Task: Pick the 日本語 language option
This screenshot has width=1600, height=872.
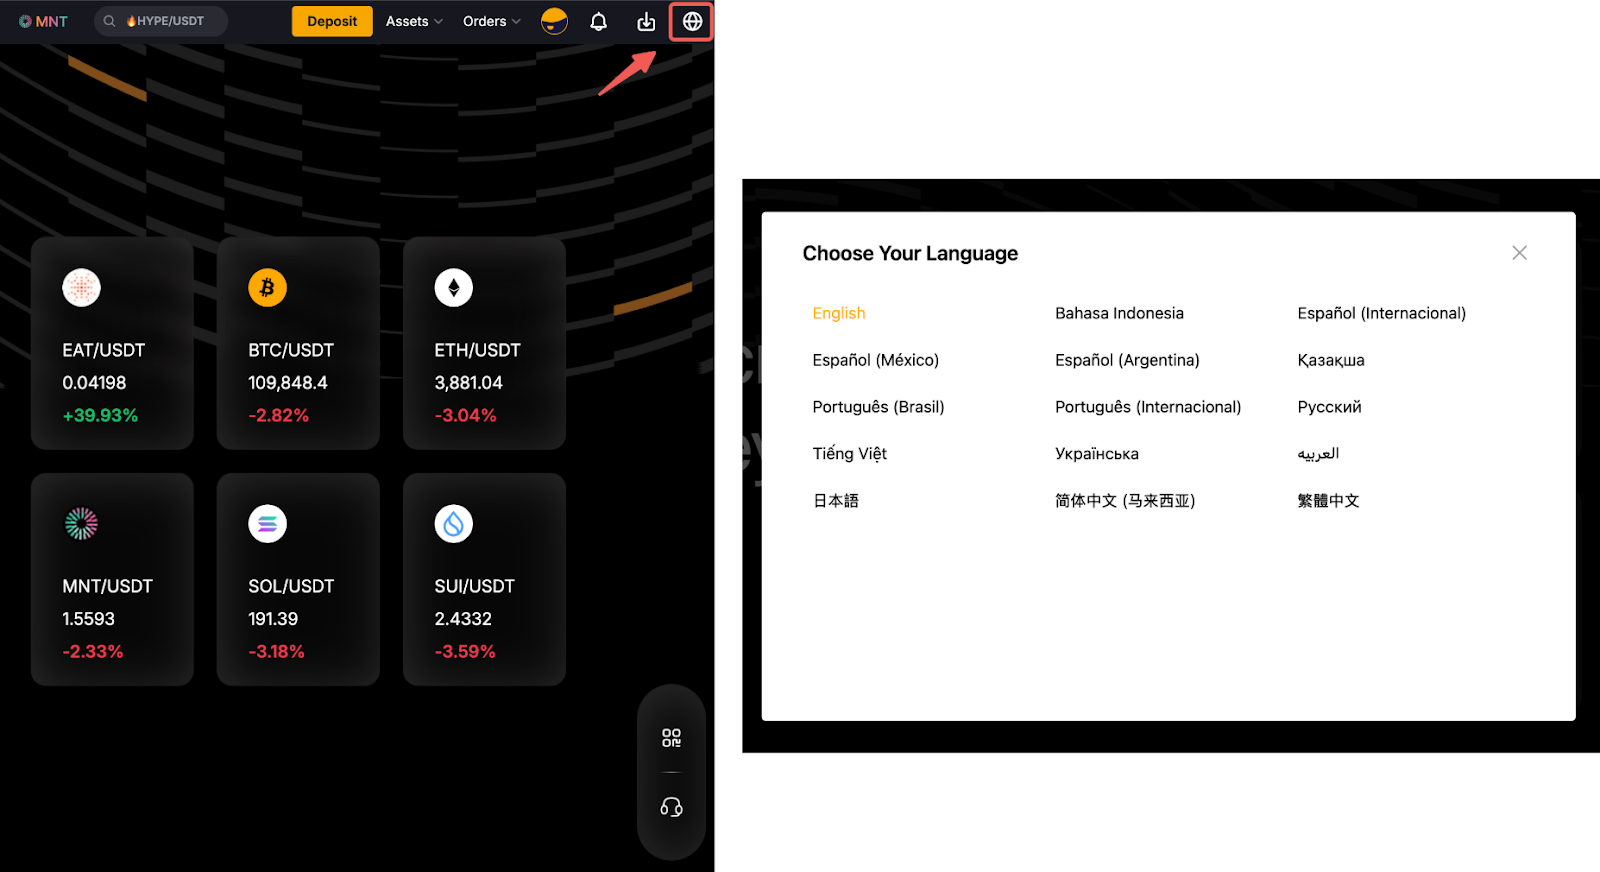Action: click(x=836, y=501)
